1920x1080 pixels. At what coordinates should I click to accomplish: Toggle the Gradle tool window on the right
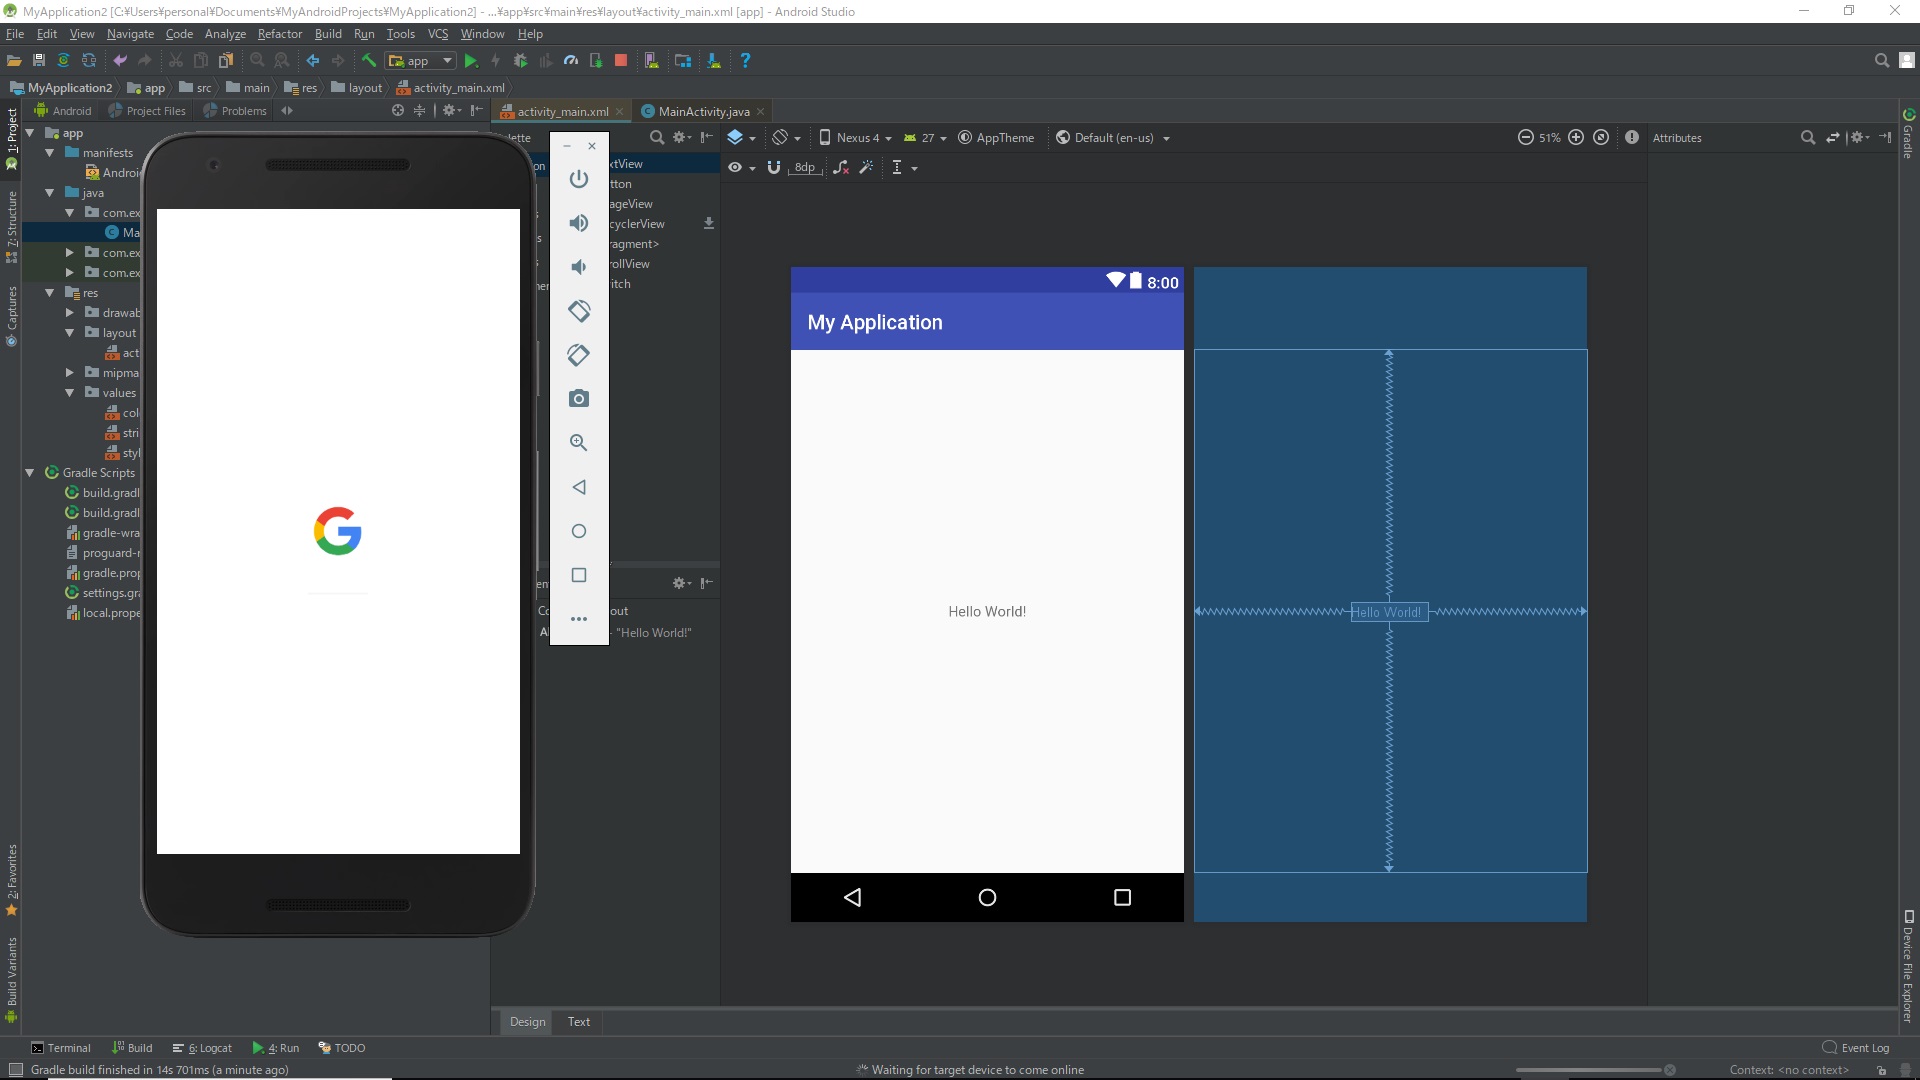click(1909, 132)
